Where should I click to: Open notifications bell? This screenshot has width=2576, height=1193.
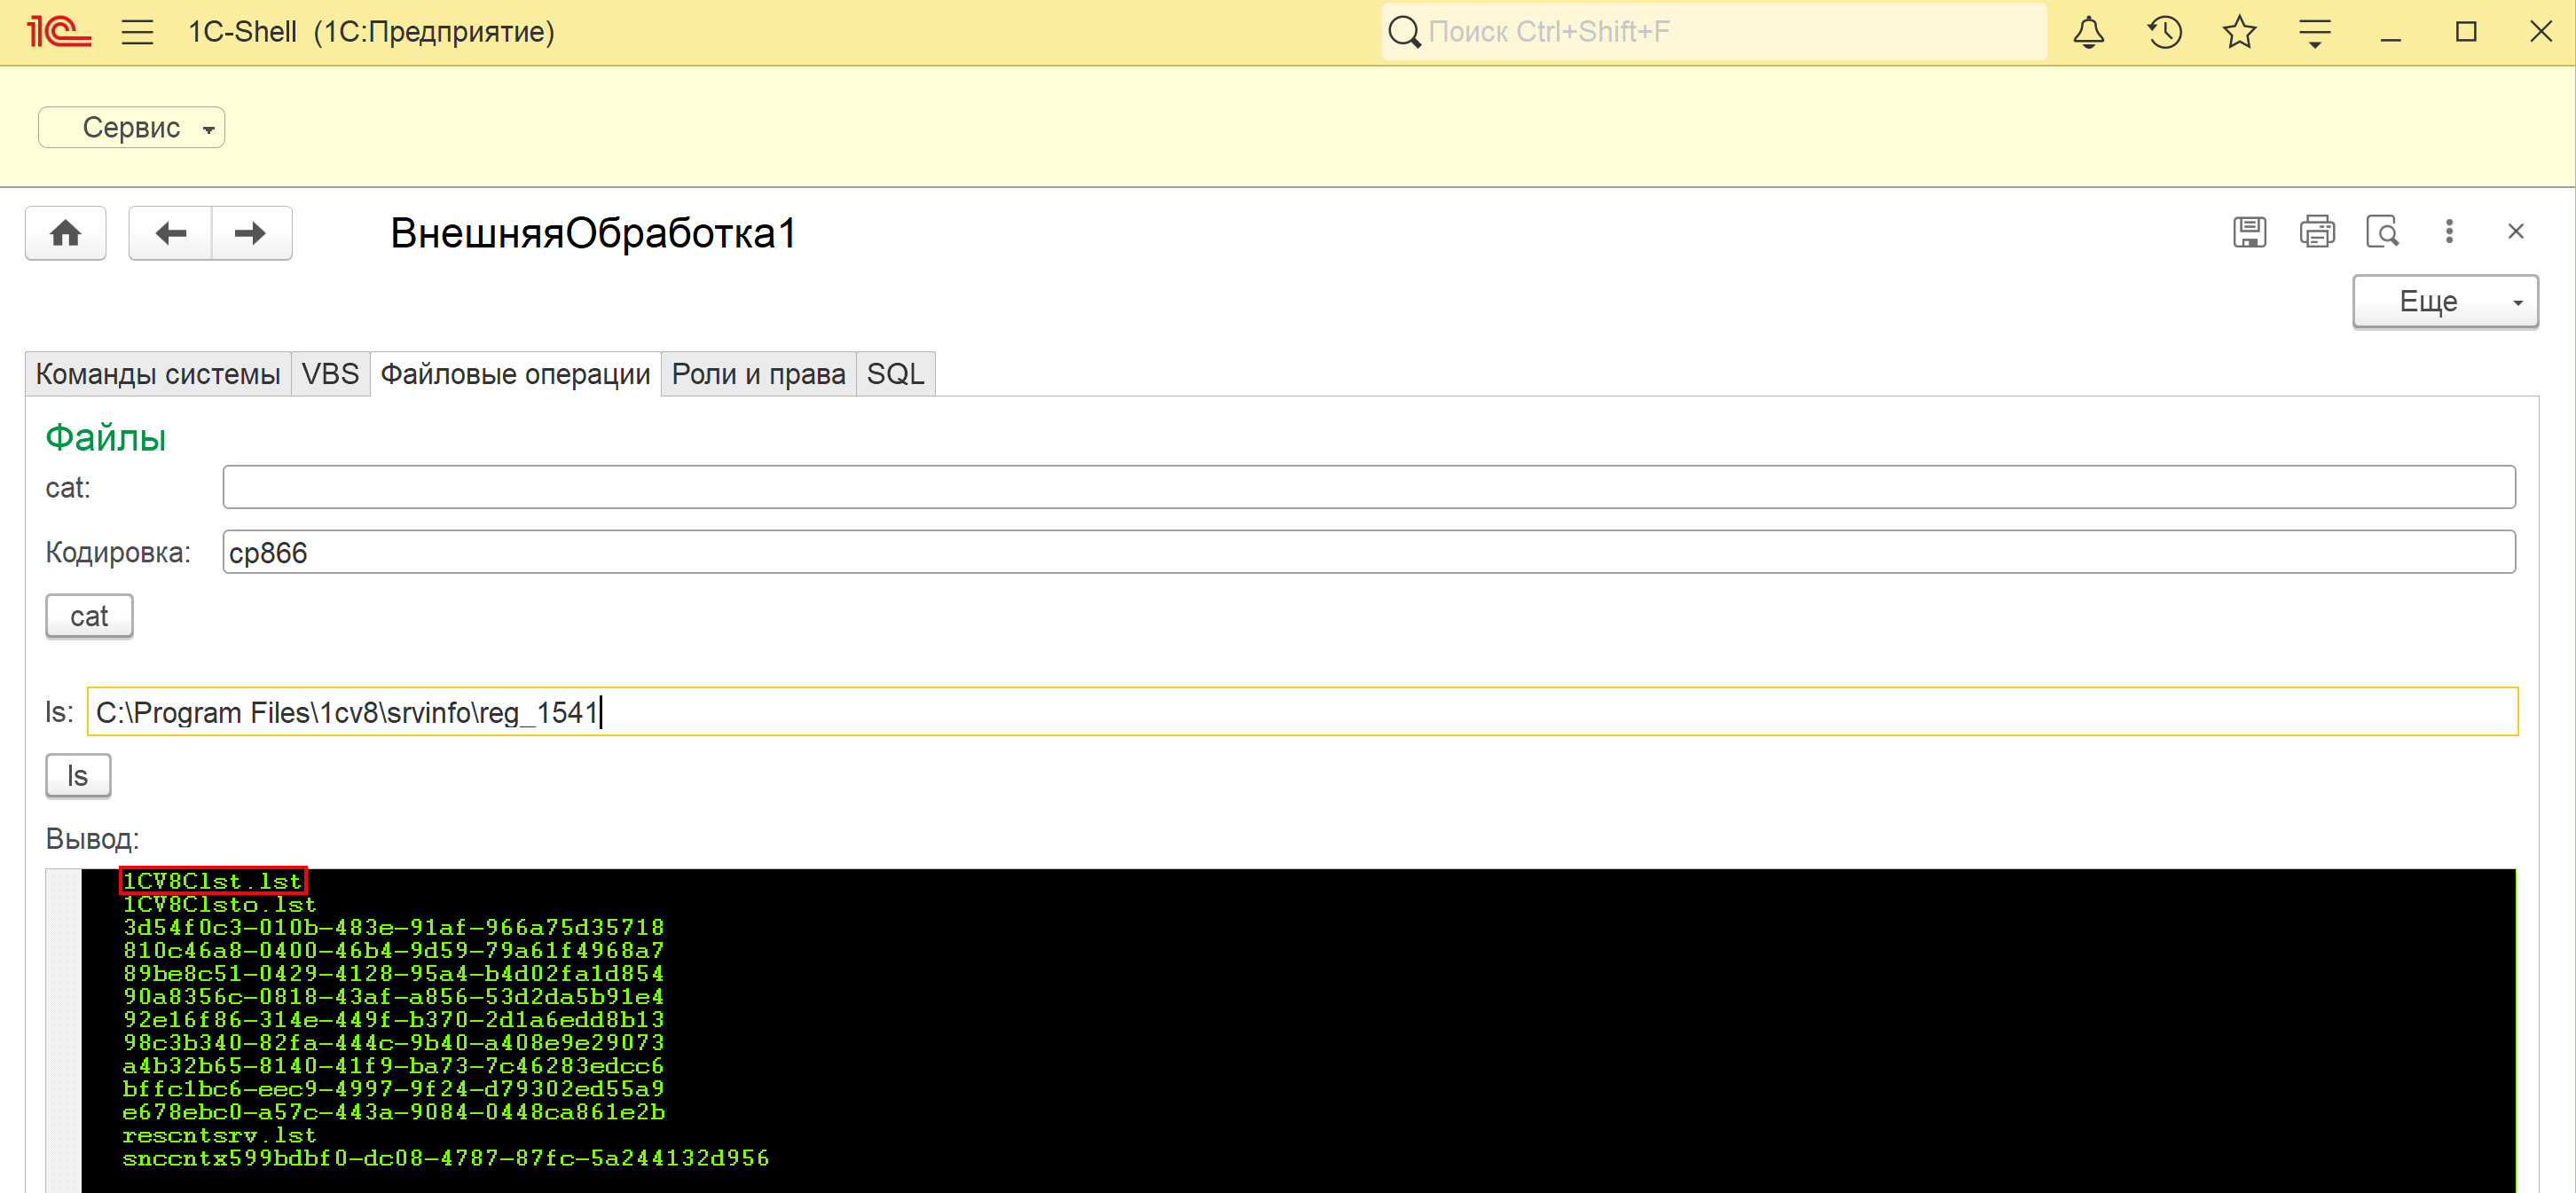click(2088, 32)
